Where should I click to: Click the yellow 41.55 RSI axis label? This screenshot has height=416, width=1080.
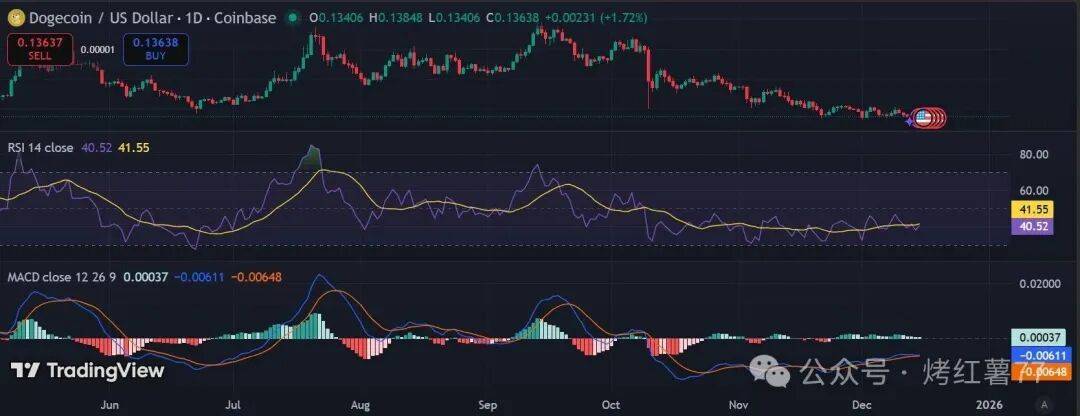coord(1028,210)
